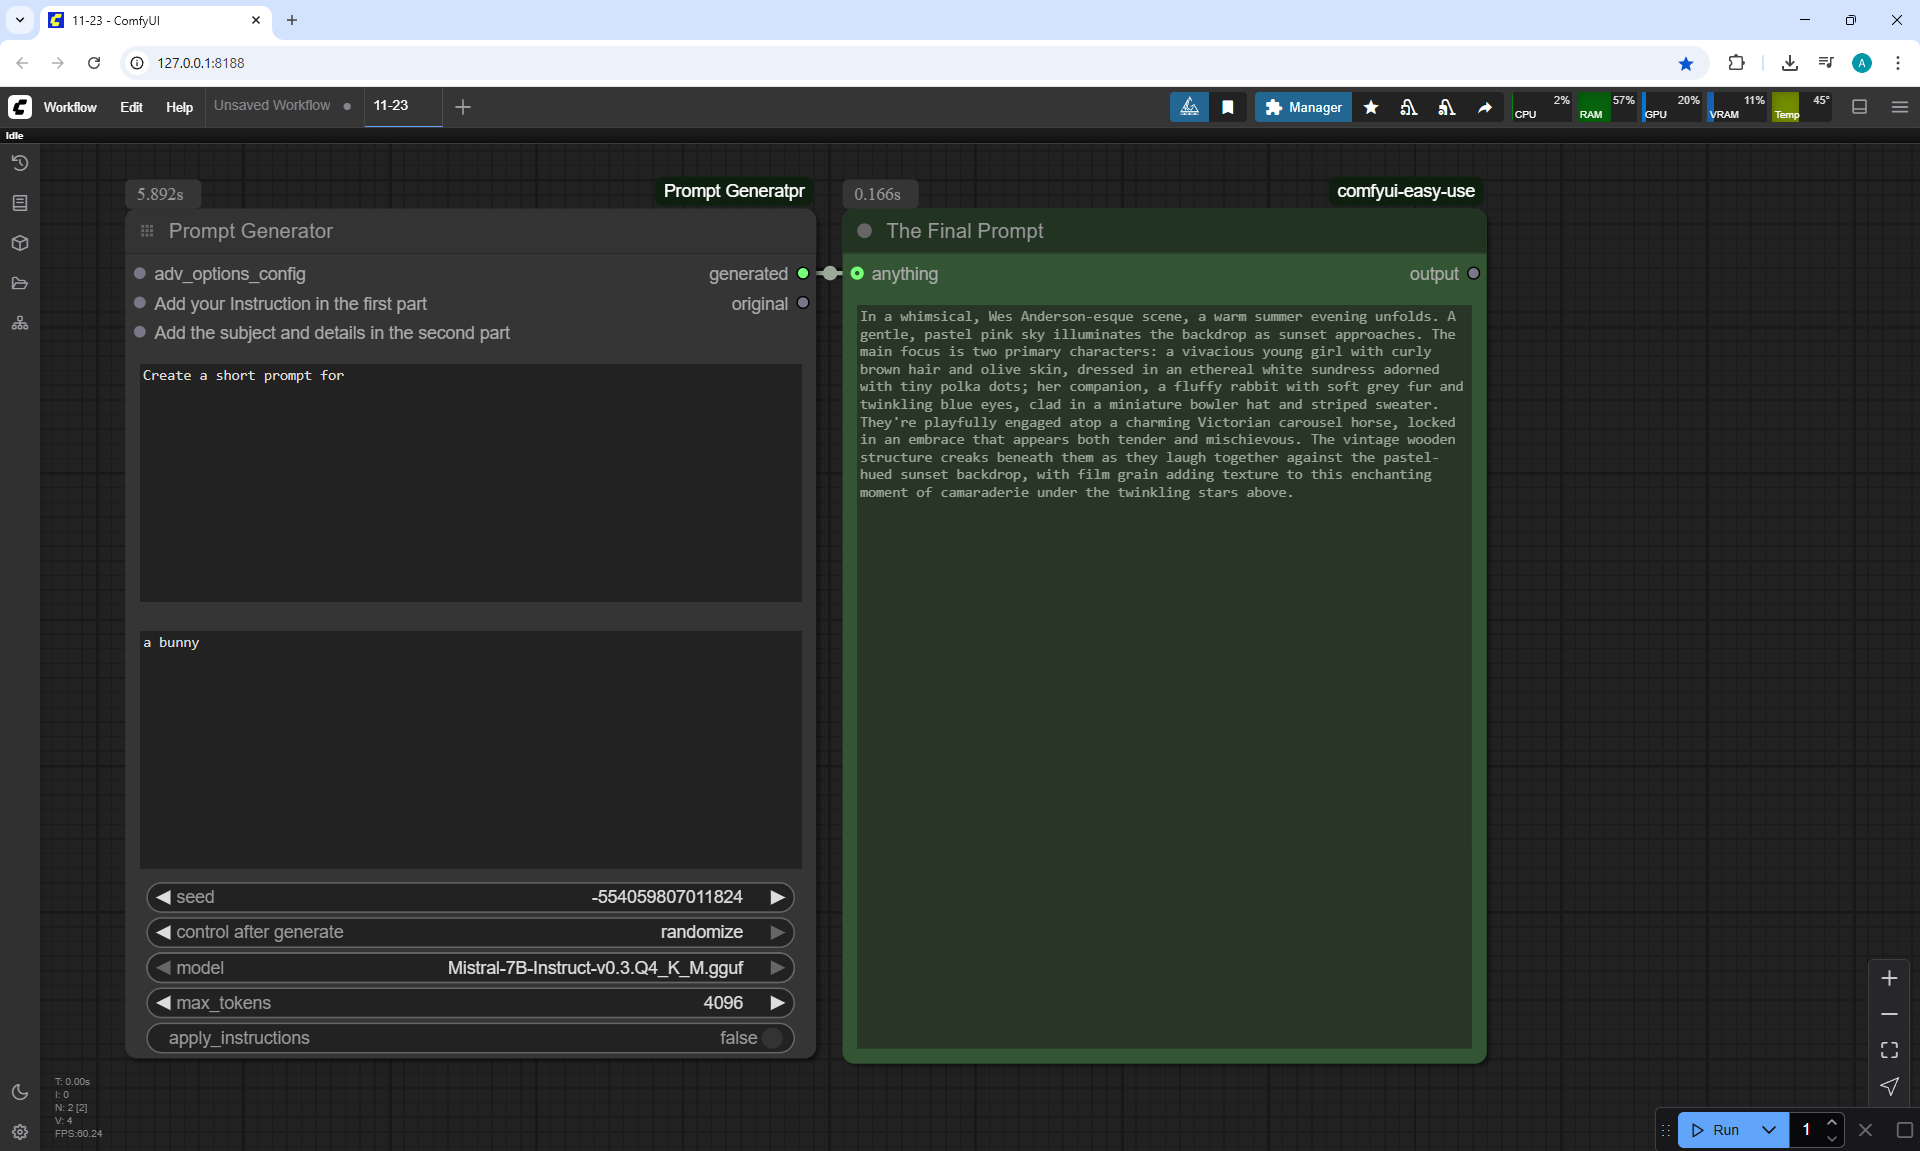Open the Workflow menu

(70, 107)
